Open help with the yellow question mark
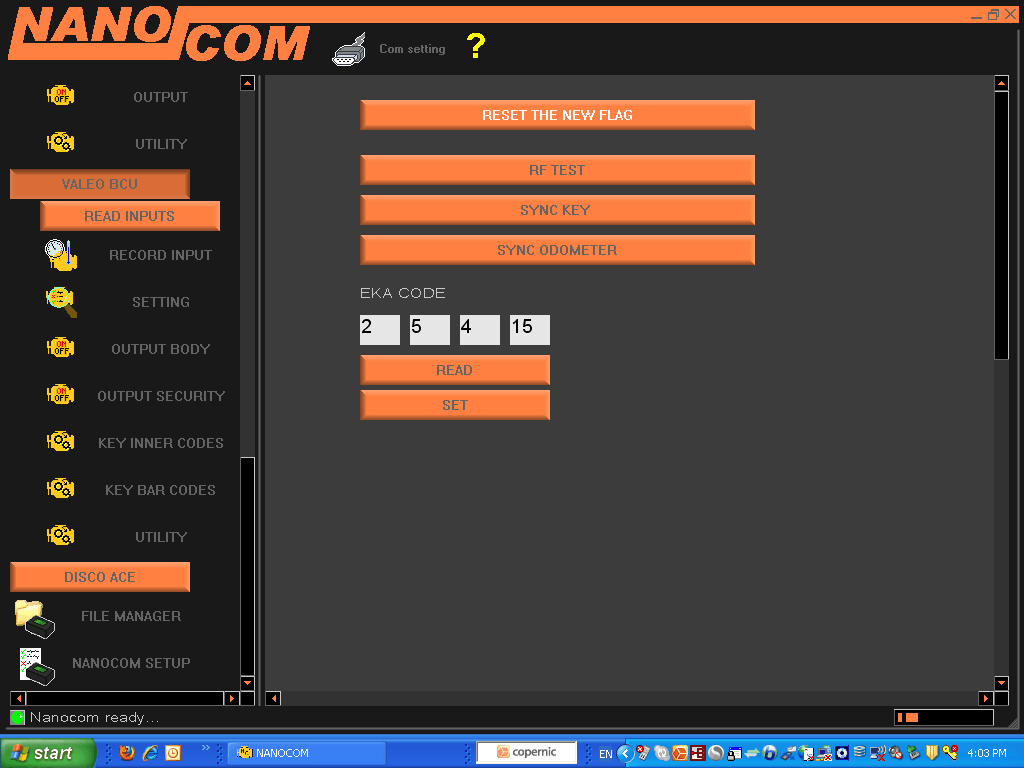 tap(476, 46)
